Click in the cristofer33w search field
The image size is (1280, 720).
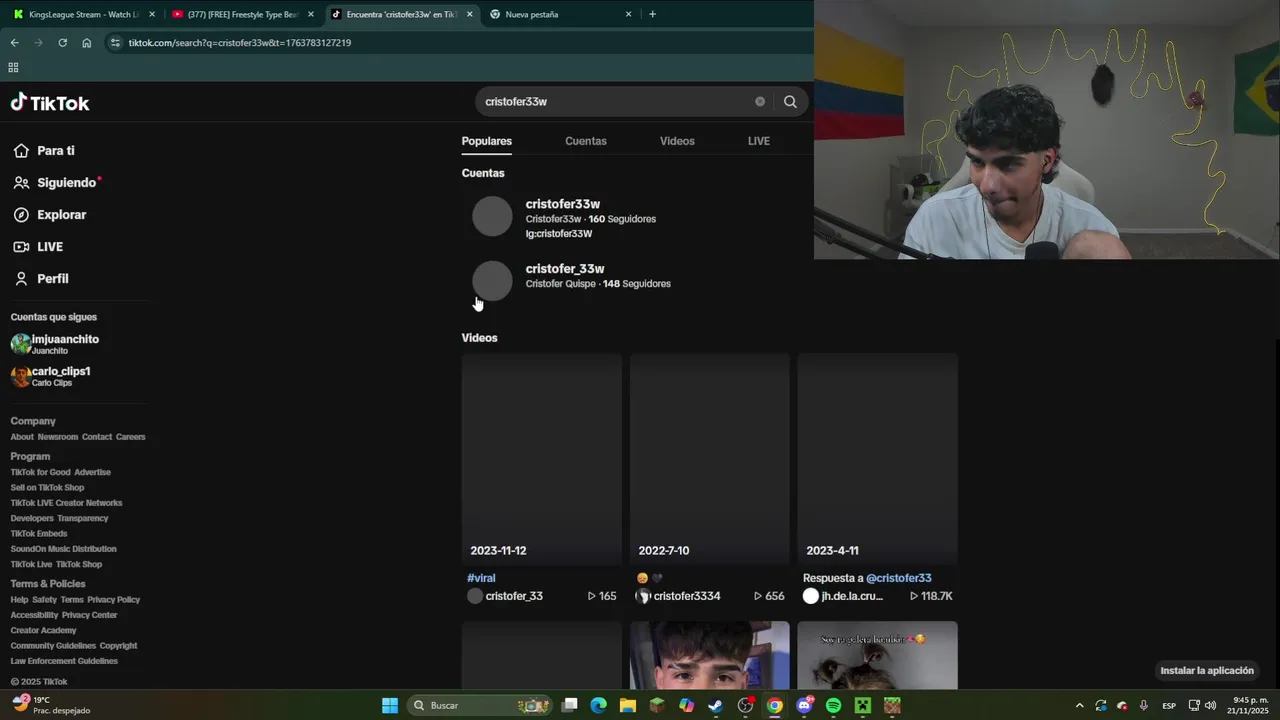[615, 102]
